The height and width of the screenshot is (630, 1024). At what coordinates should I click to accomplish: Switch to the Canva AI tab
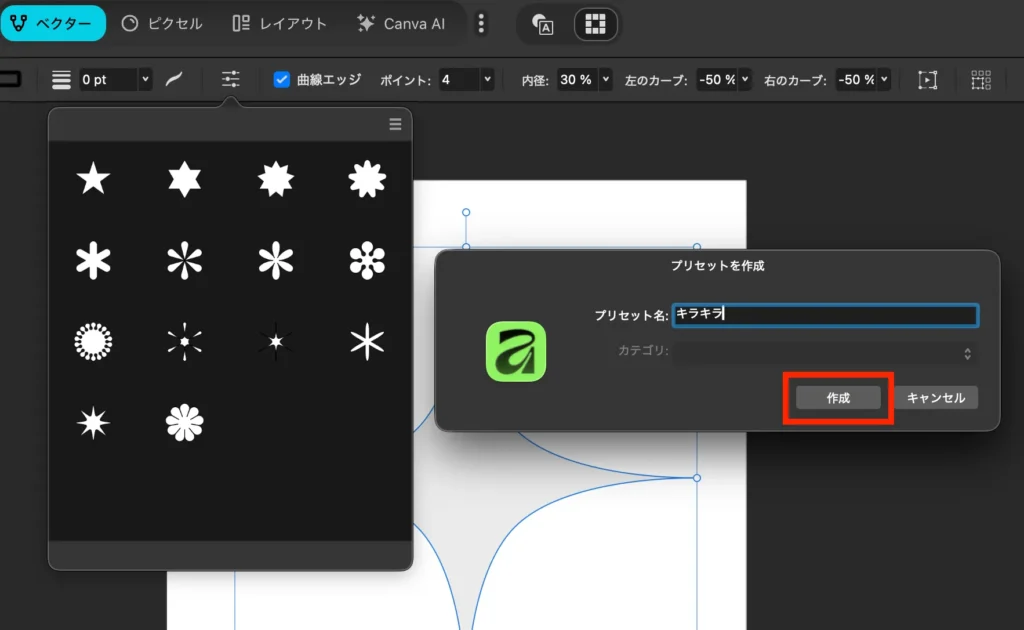click(401, 23)
